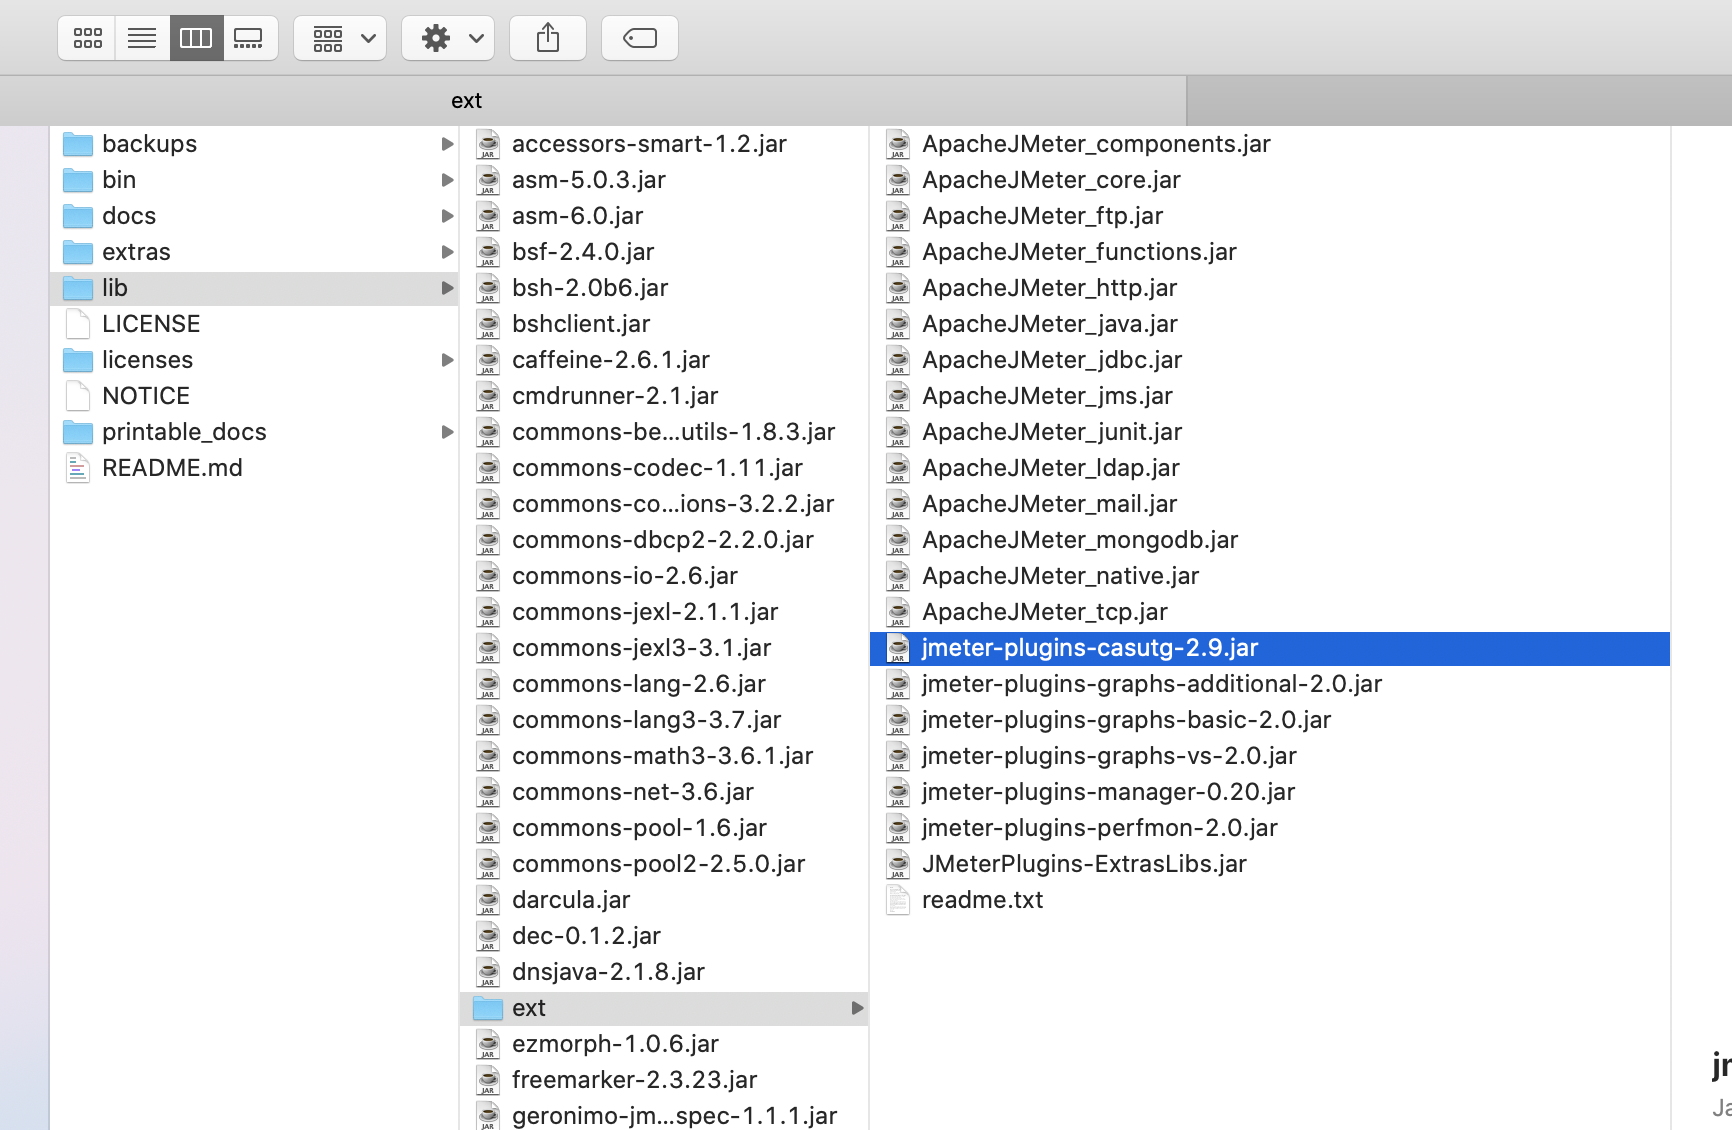
Task: Select the licenses folder icon
Action: coord(78,360)
